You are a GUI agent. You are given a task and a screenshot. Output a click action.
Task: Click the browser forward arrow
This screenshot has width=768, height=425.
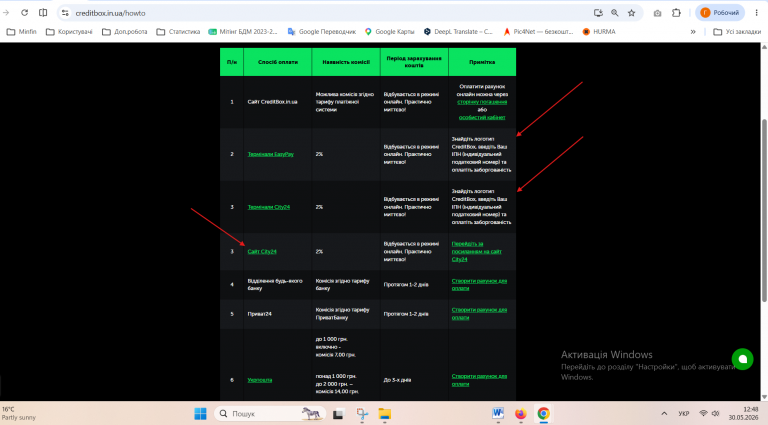6,13
